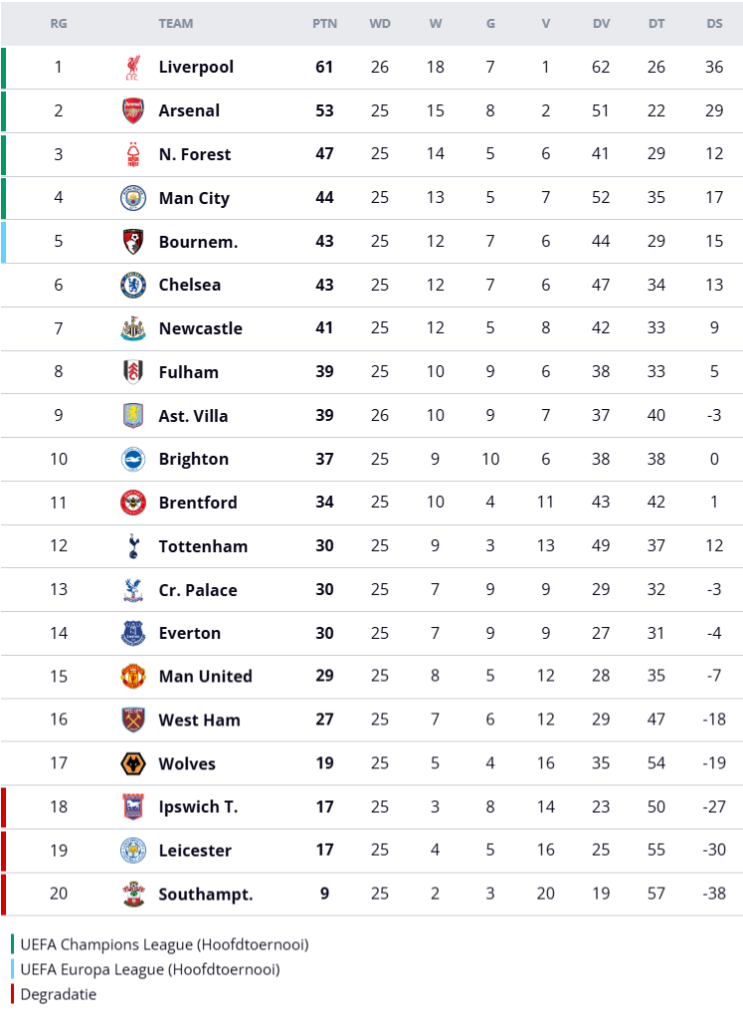Click the Wolves club crest icon
The width and height of the screenshot is (743, 1024).
click(x=133, y=764)
